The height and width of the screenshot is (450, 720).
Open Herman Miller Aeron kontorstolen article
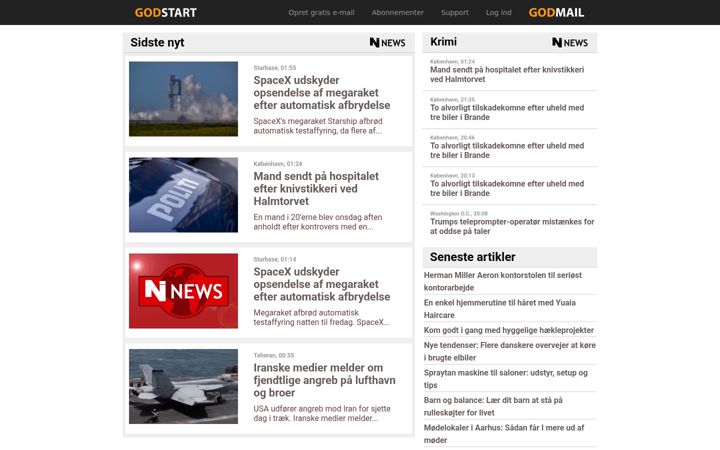503,281
